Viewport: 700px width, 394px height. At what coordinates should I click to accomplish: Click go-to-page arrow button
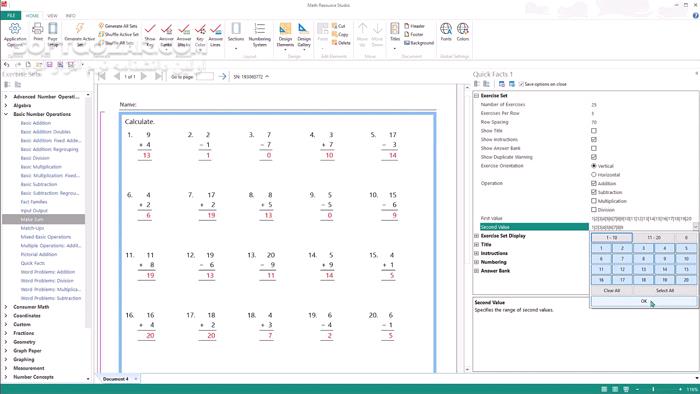(x=222, y=76)
